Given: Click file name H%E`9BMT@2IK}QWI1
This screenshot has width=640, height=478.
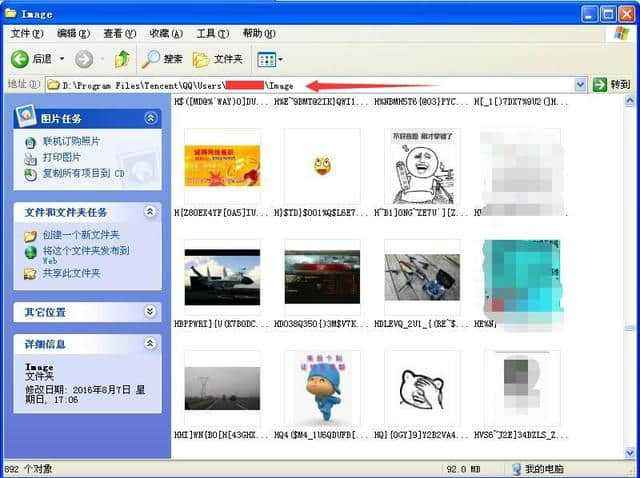Looking at the screenshot, I should pyautogui.click(x=322, y=102).
